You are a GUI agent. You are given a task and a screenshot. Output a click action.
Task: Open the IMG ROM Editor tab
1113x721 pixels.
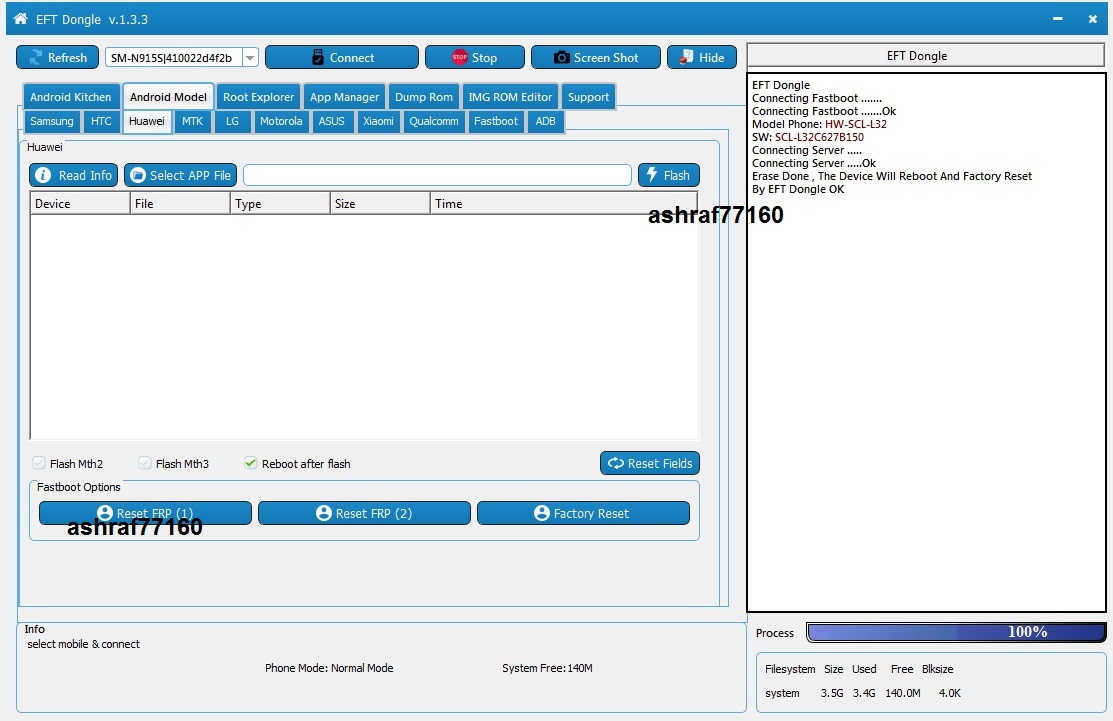coord(510,97)
